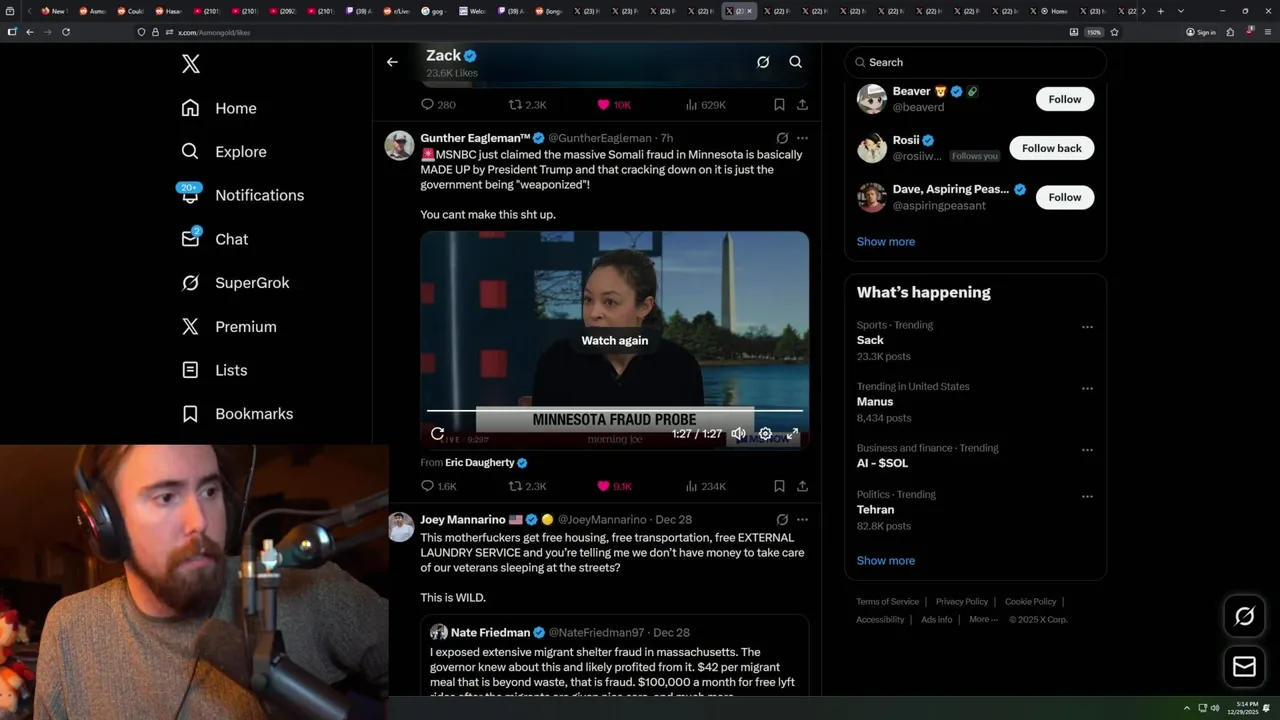Open Home from the sidebar
Image resolution: width=1280 pixels, height=720 pixels.
point(219,108)
